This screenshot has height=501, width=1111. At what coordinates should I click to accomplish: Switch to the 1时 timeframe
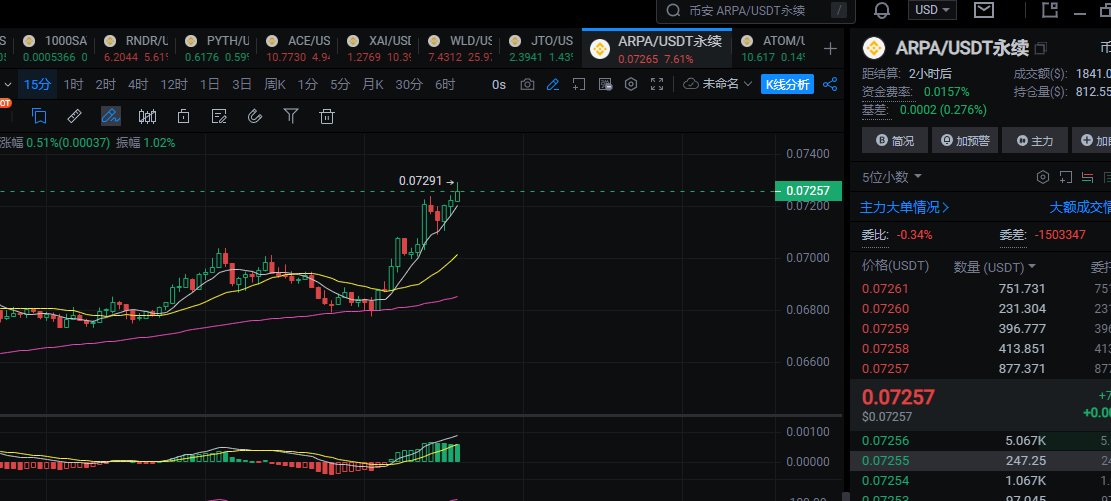coord(73,84)
